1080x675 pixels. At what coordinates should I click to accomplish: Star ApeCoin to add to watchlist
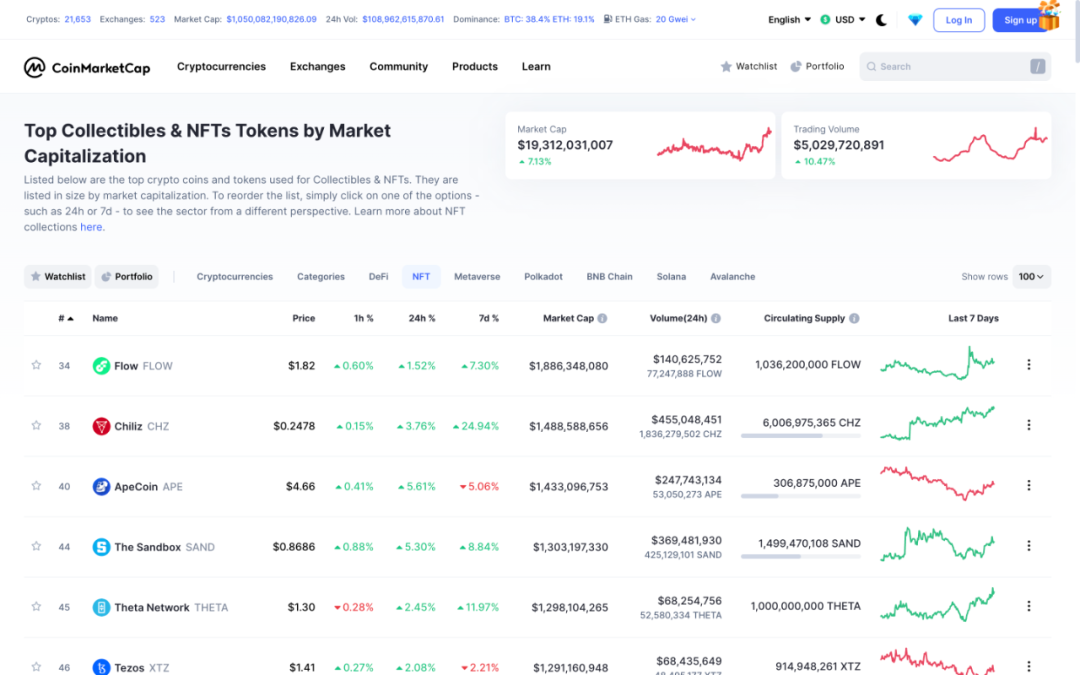tap(37, 486)
